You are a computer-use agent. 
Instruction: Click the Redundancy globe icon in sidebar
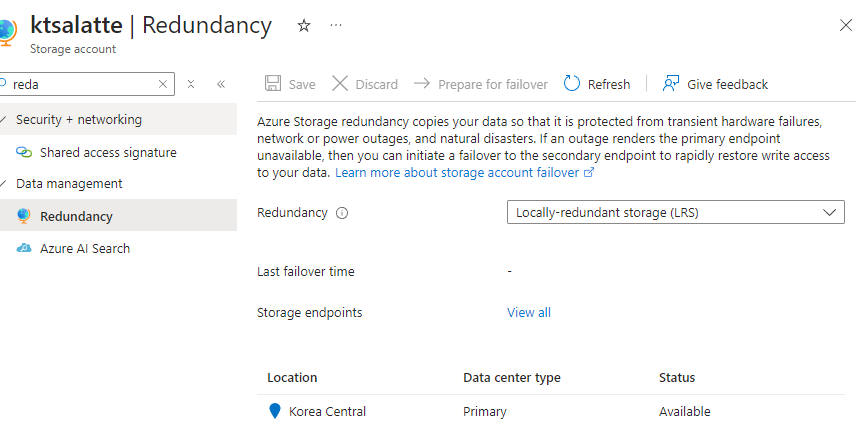coord(23,216)
